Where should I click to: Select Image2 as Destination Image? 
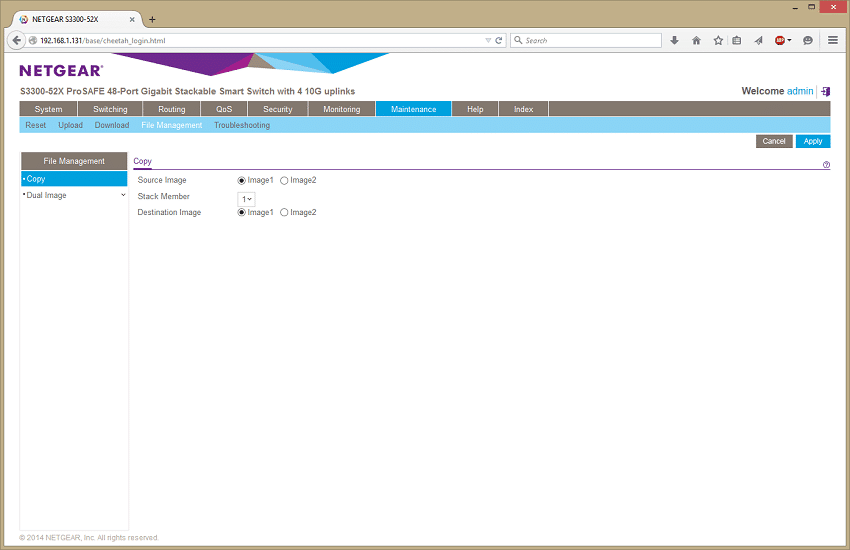[284, 212]
